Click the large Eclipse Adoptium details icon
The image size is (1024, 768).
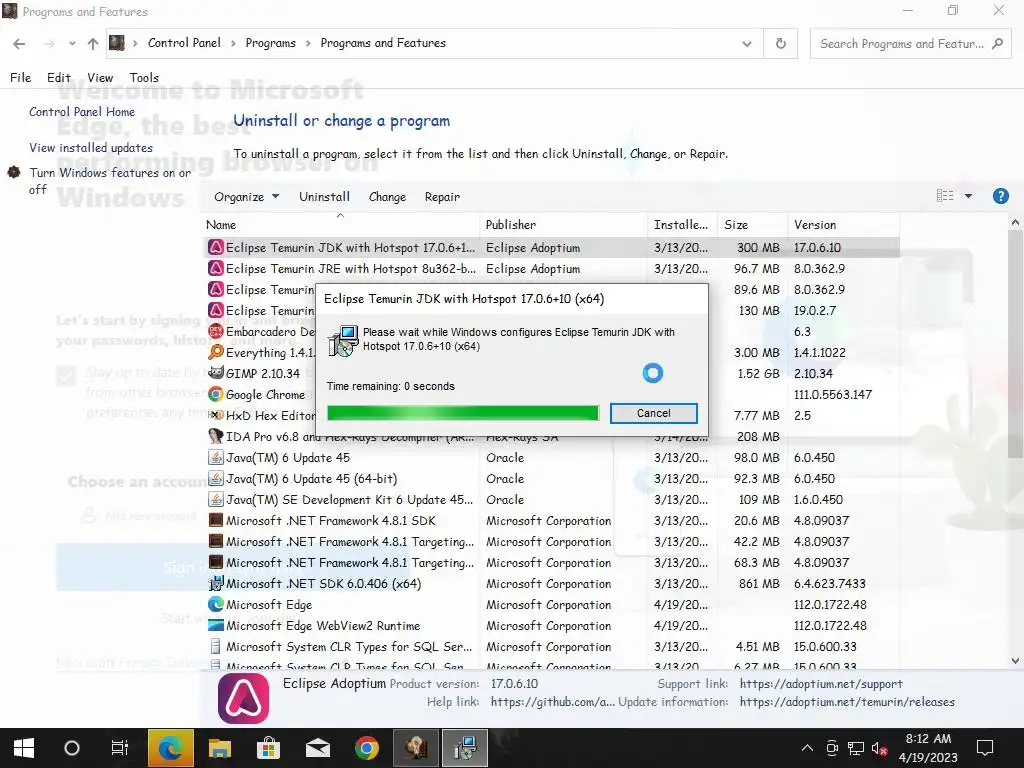[244, 698]
